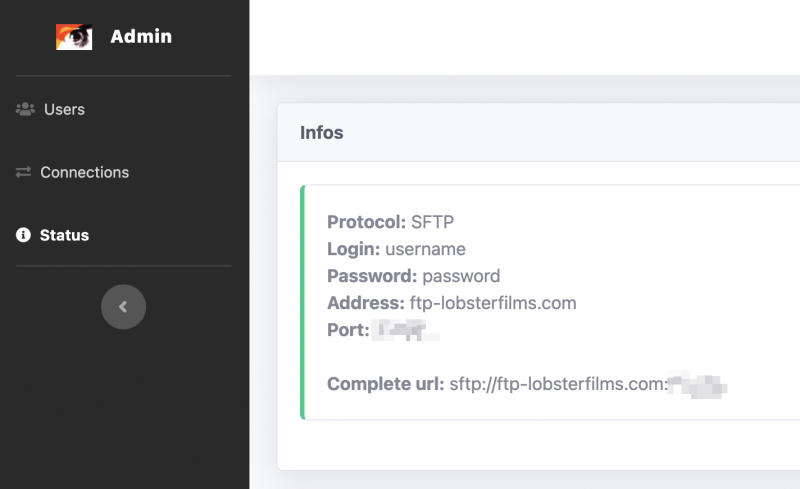Click the Admin brand title

pyautogui.click(x=141, y=37)
